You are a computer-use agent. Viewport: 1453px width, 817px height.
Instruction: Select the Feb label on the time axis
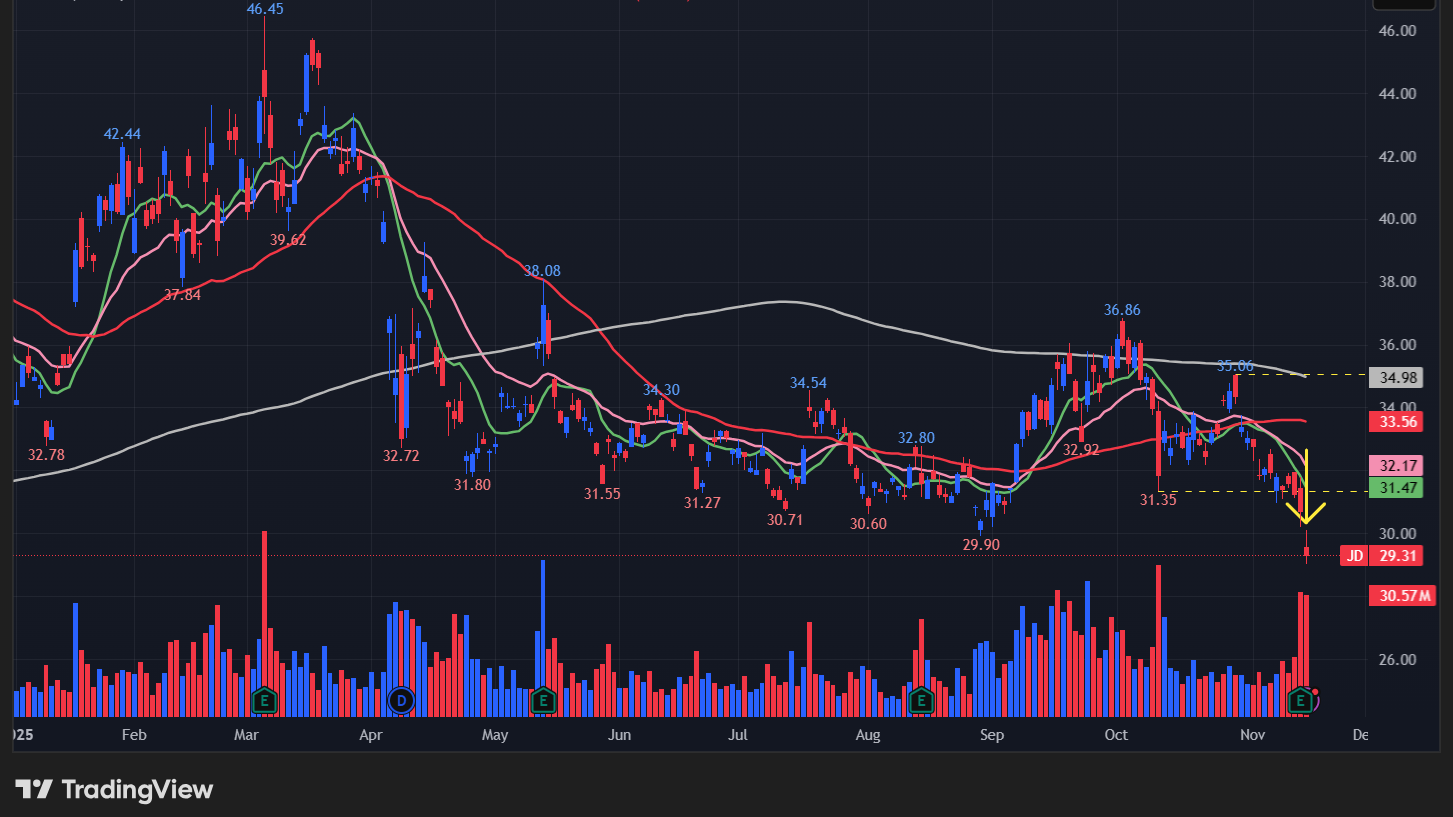click(133, 735)
